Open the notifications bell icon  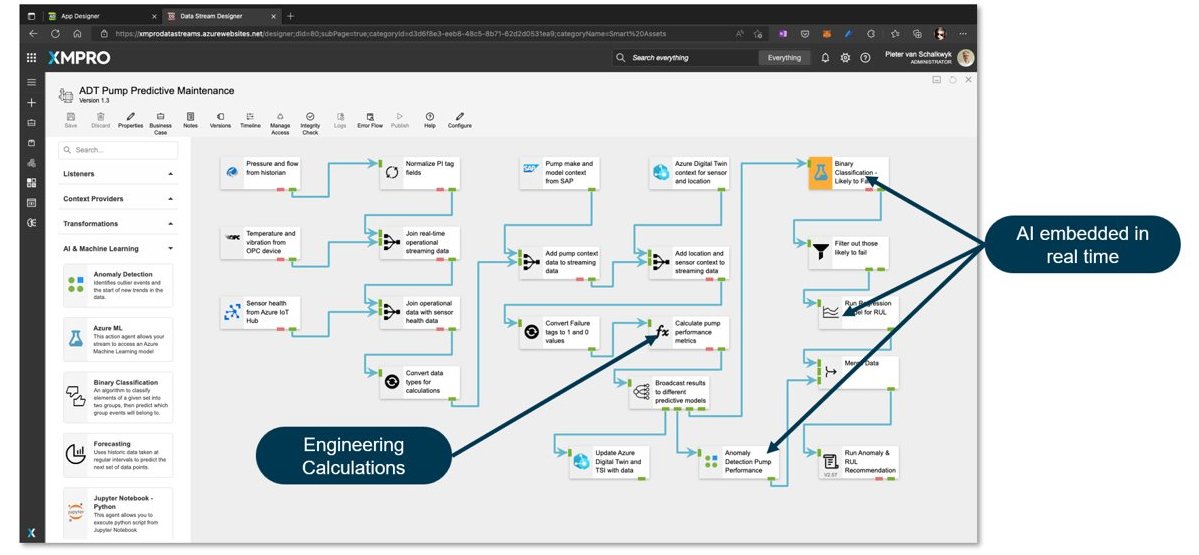point(826,58)
